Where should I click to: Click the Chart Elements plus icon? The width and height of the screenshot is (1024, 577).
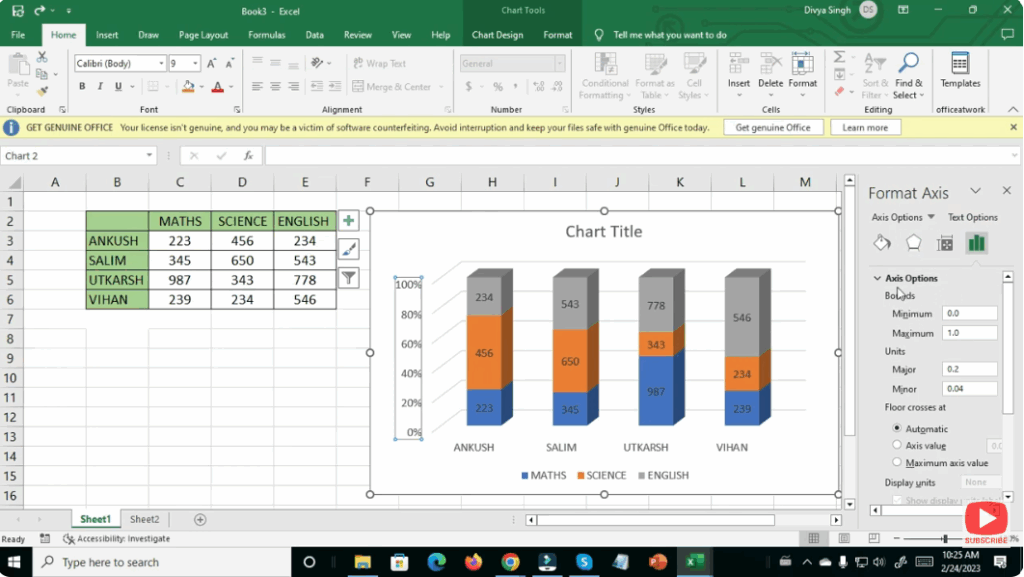(348, 221)
